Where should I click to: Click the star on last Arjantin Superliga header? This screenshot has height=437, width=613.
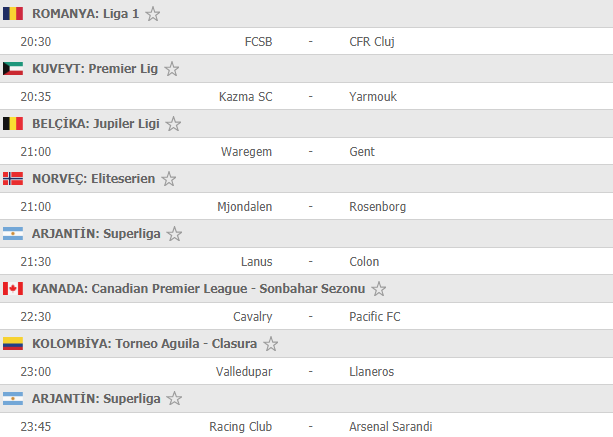pos(174,399)
